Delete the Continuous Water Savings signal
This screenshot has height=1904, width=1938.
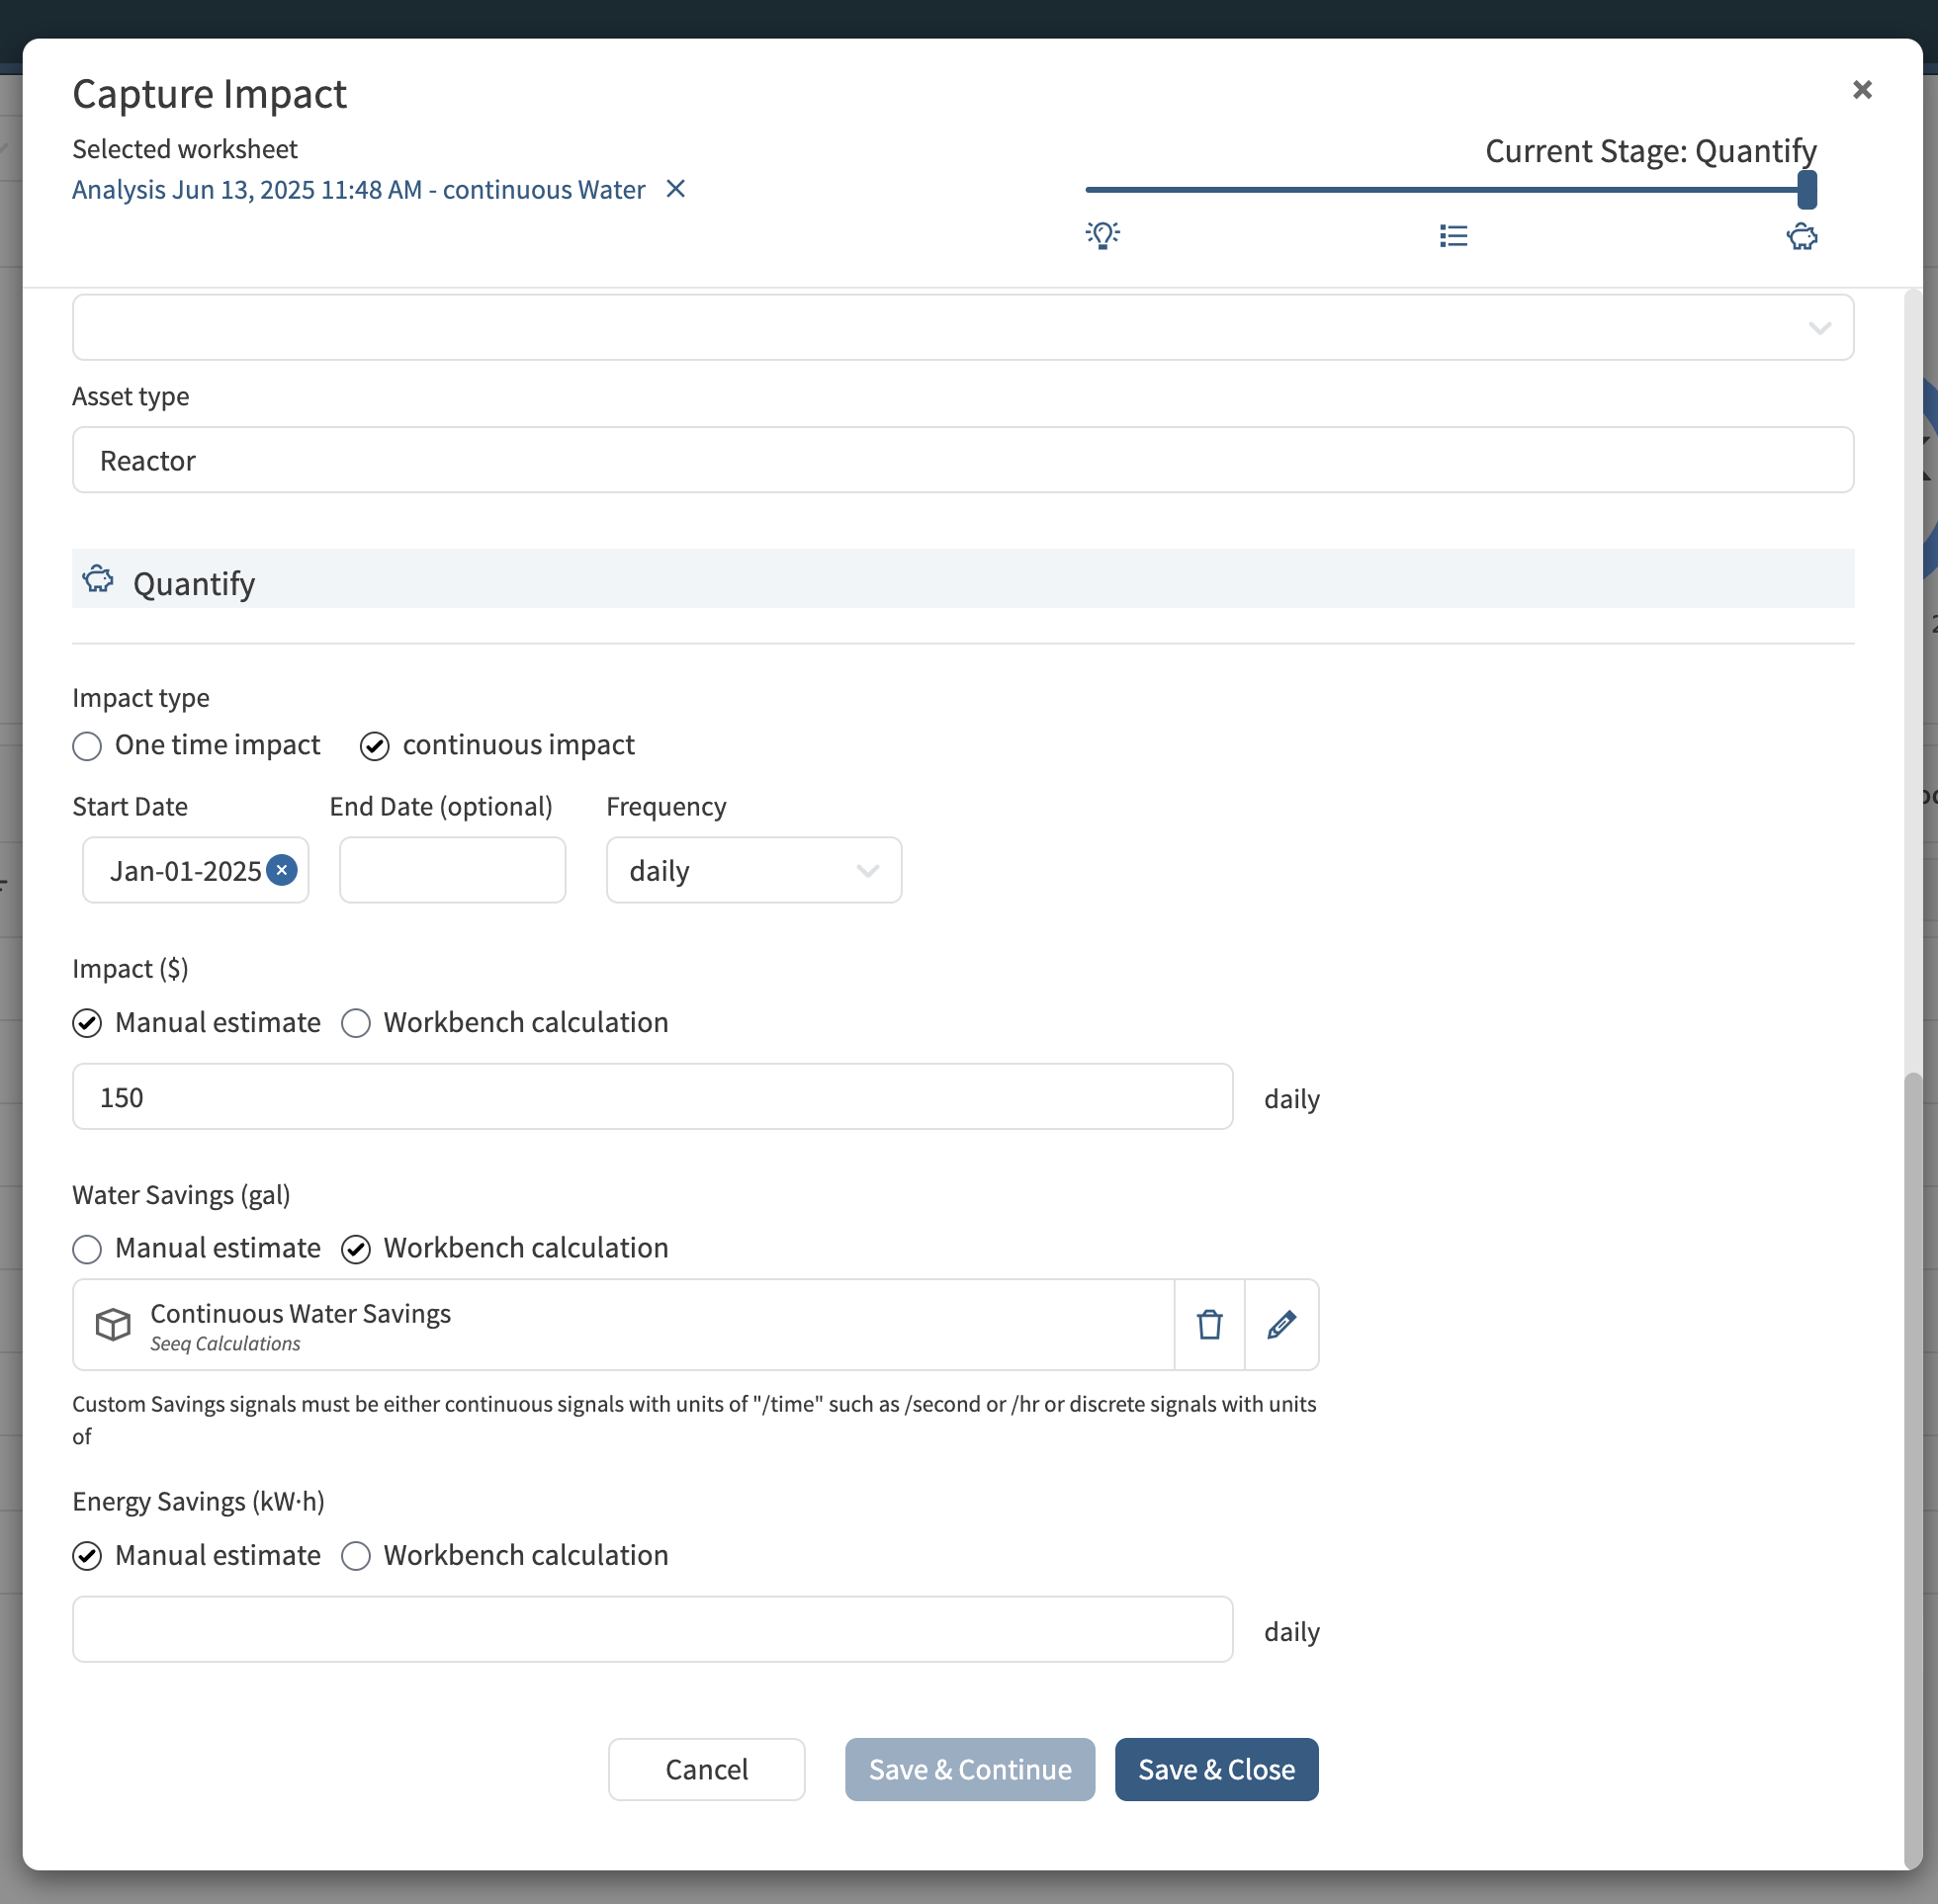coord(1209,1324)
